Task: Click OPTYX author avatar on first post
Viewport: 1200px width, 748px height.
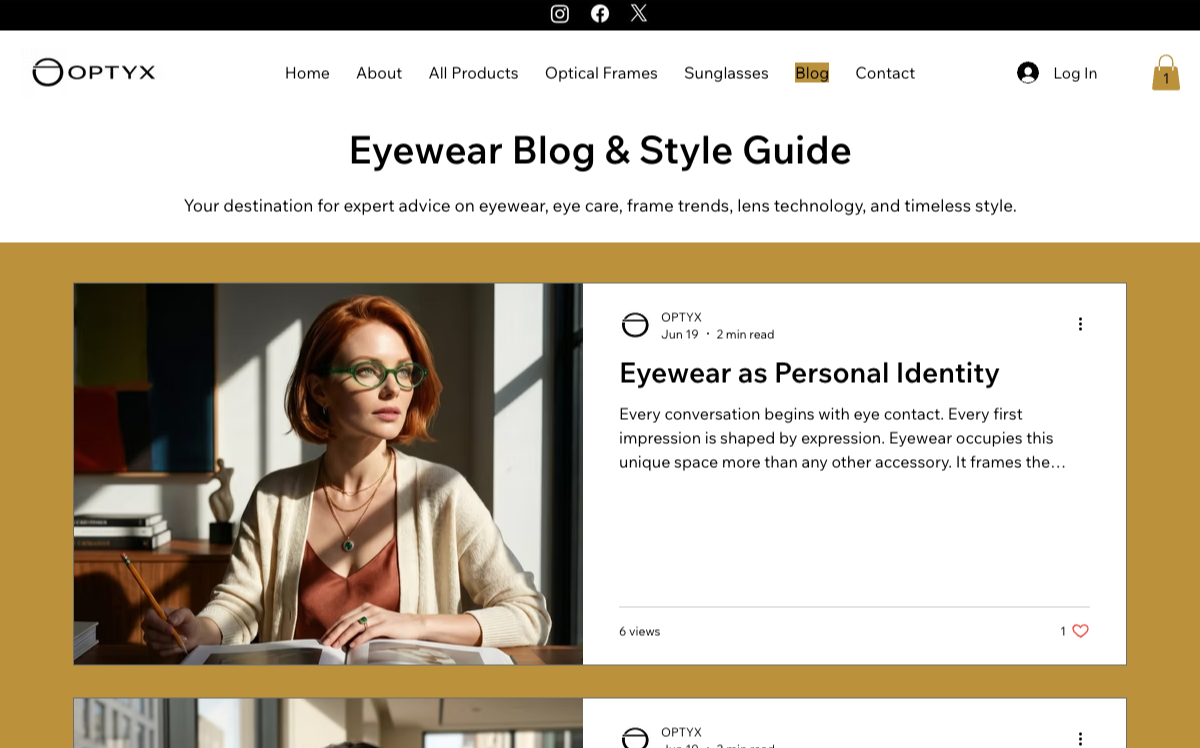Action: click(x=635, y=325)
